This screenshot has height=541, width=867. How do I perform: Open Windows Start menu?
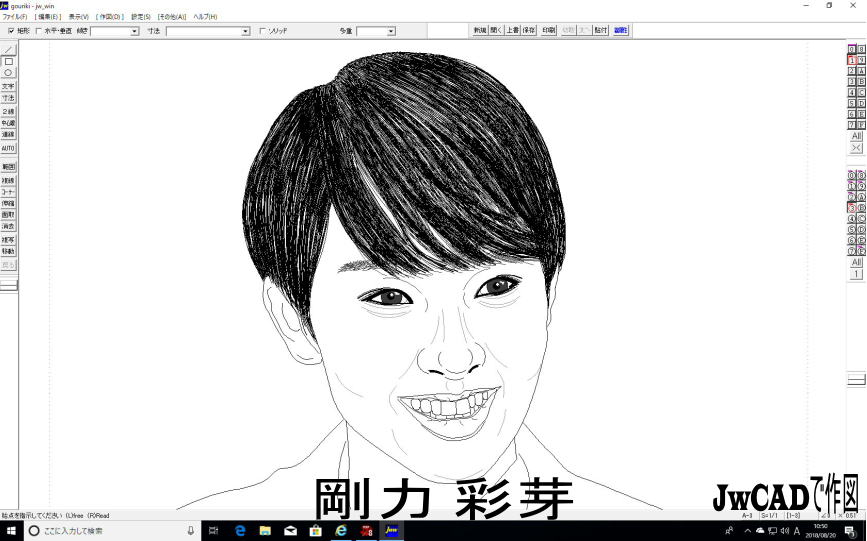(11, 531)
